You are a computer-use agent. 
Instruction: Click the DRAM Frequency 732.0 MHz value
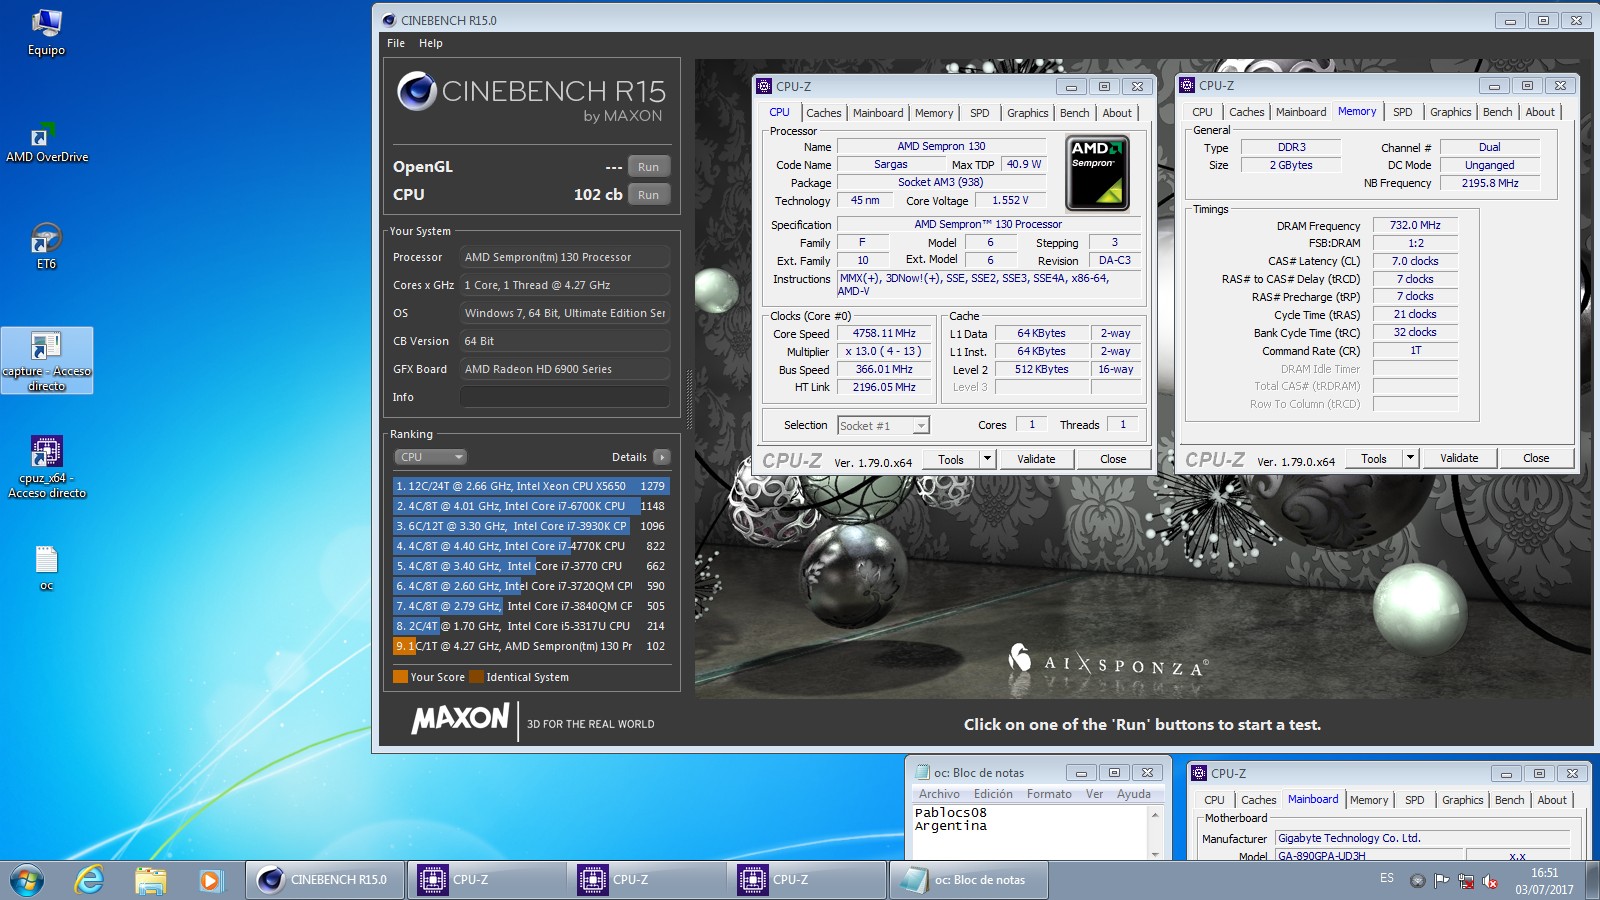[x=1415, y=226]
